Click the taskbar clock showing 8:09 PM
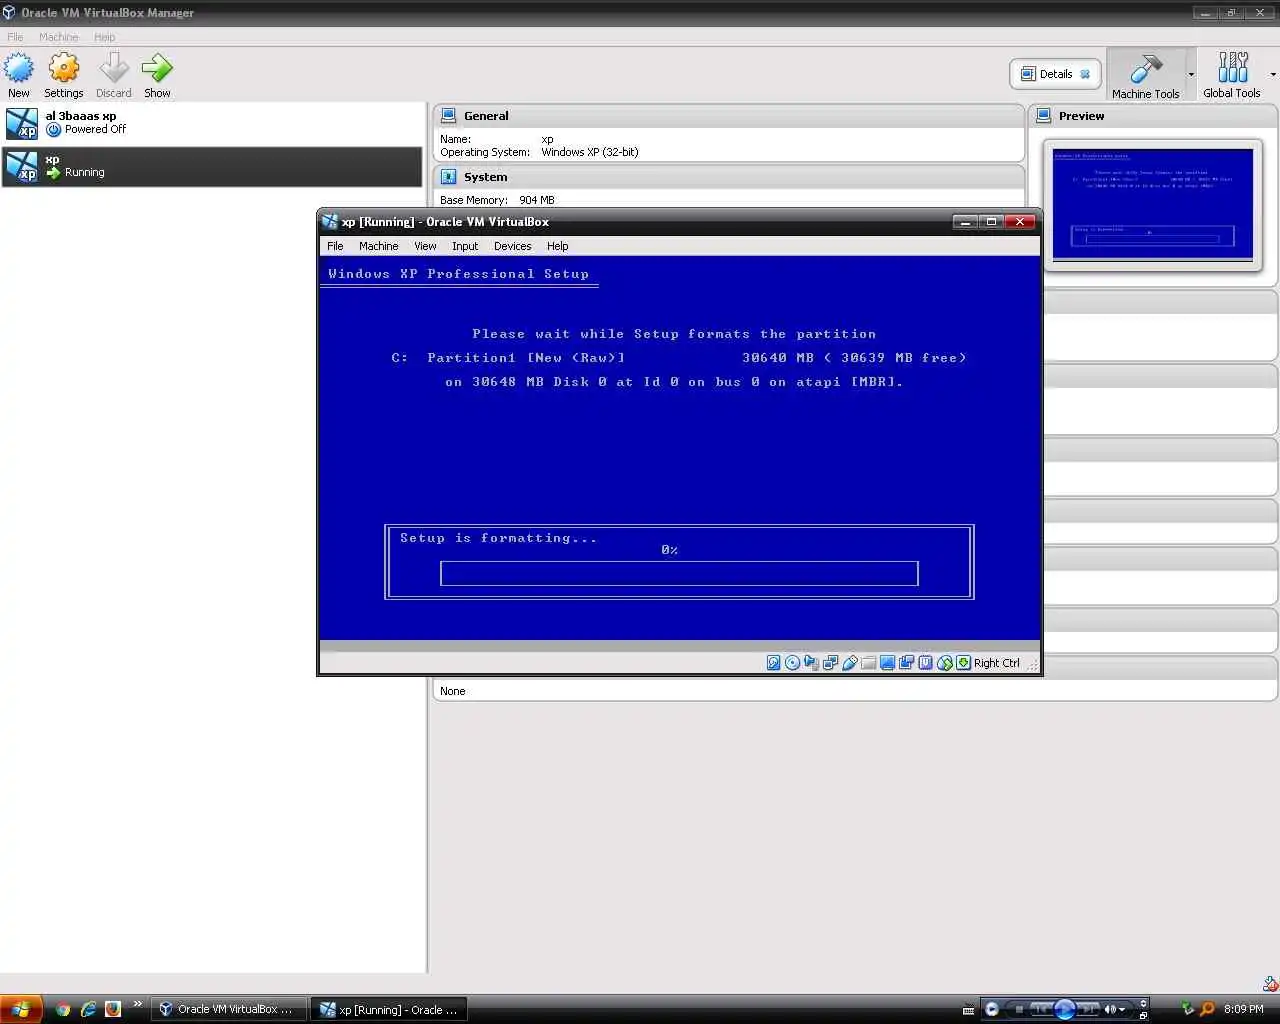Image resolution: width=1280 pixels, height=1024 pixels. click(x=1244, y=1009)
